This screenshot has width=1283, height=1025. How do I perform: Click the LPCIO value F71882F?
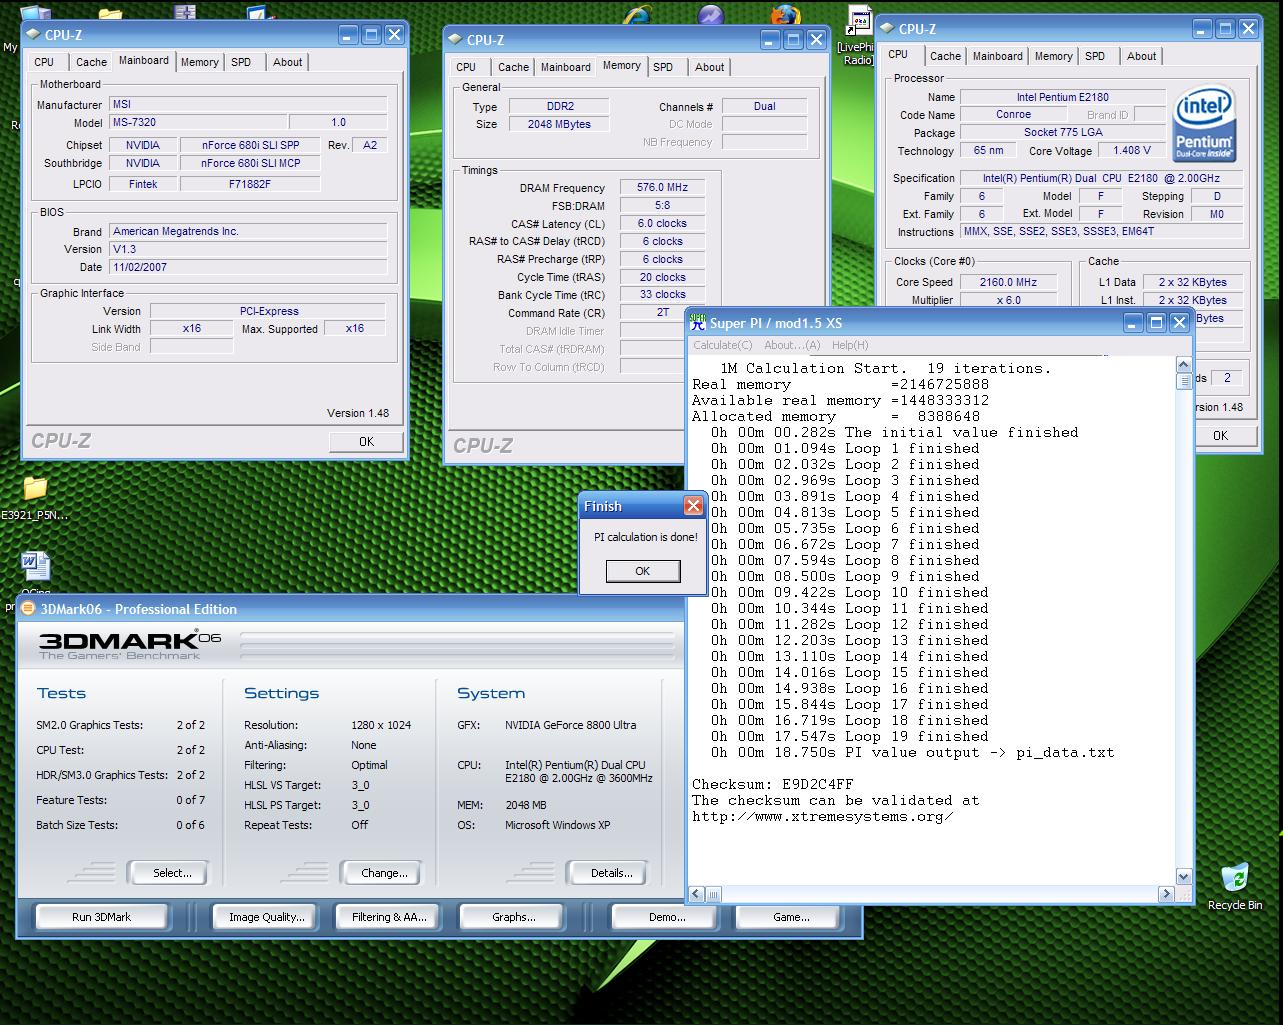point(250,184)
